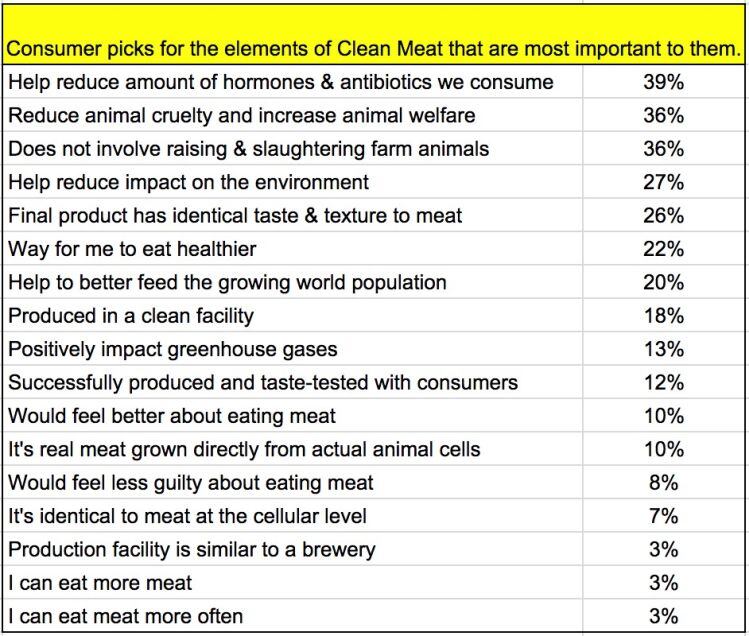Click 'Does not involve raising & slaughtering' cell
The image size is (749, 636).
[249, 149]
